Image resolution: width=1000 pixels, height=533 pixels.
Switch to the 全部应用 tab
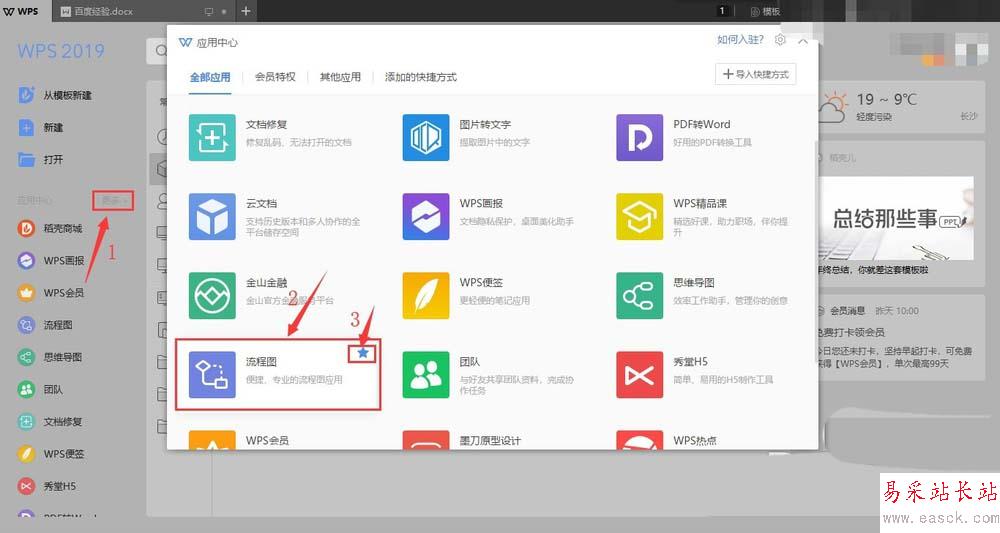210,77
